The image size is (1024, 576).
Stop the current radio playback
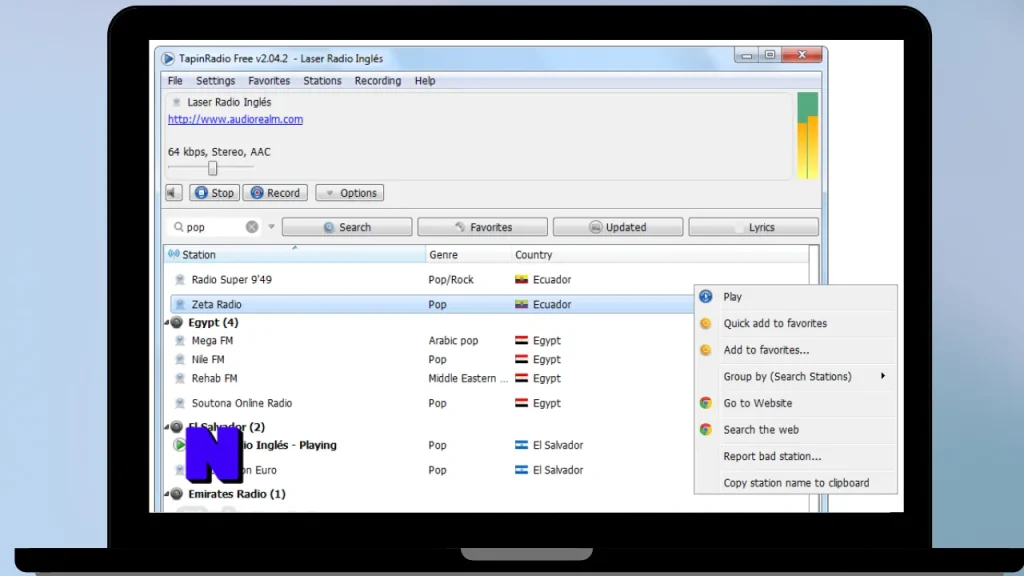point(214,193)
